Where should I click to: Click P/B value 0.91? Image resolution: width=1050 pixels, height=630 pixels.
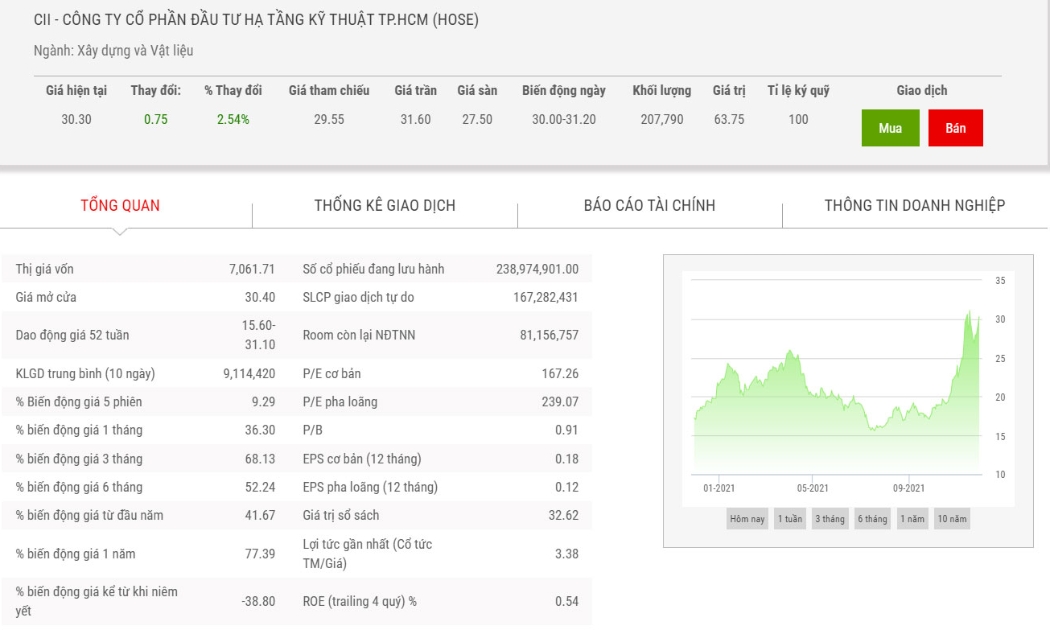(567, 430)
